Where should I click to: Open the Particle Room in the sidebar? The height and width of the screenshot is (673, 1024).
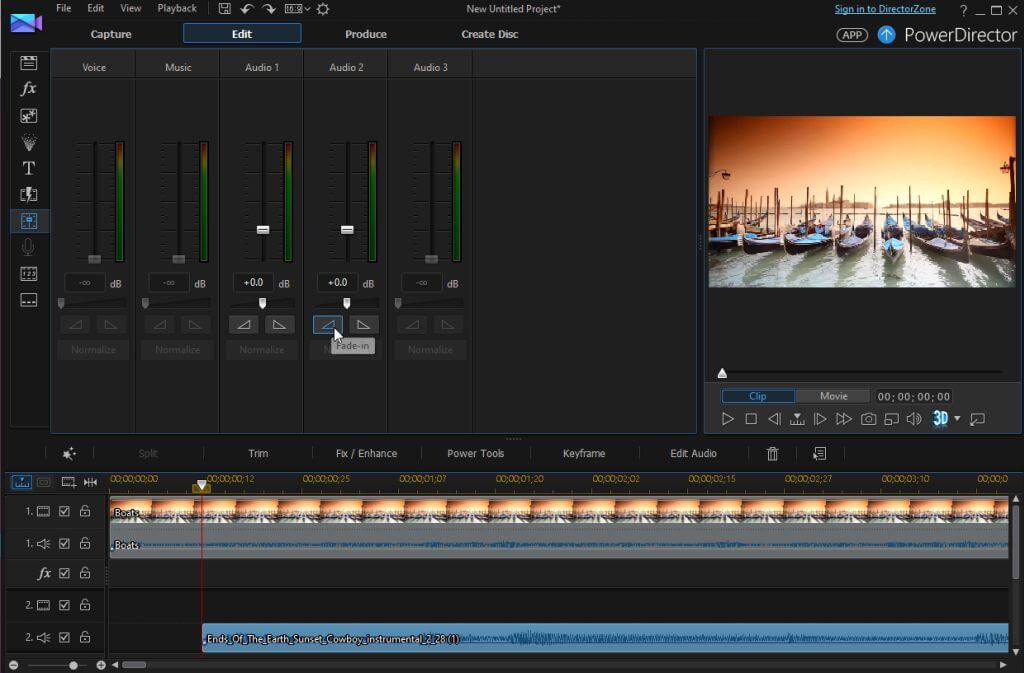pos(29,142)
